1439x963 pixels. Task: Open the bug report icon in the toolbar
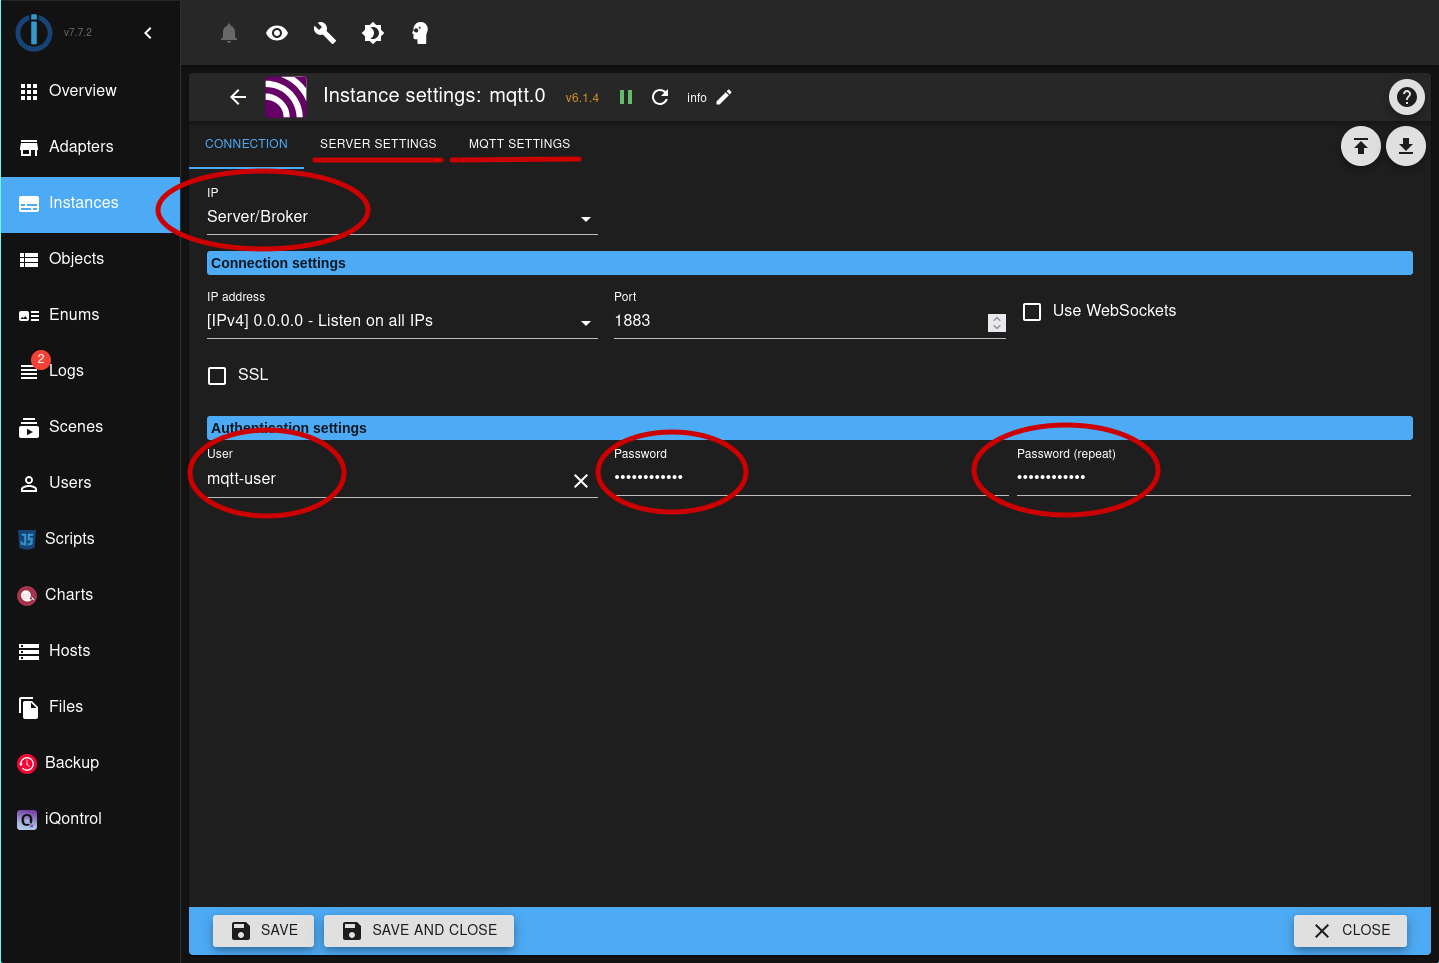coord(372,32)
